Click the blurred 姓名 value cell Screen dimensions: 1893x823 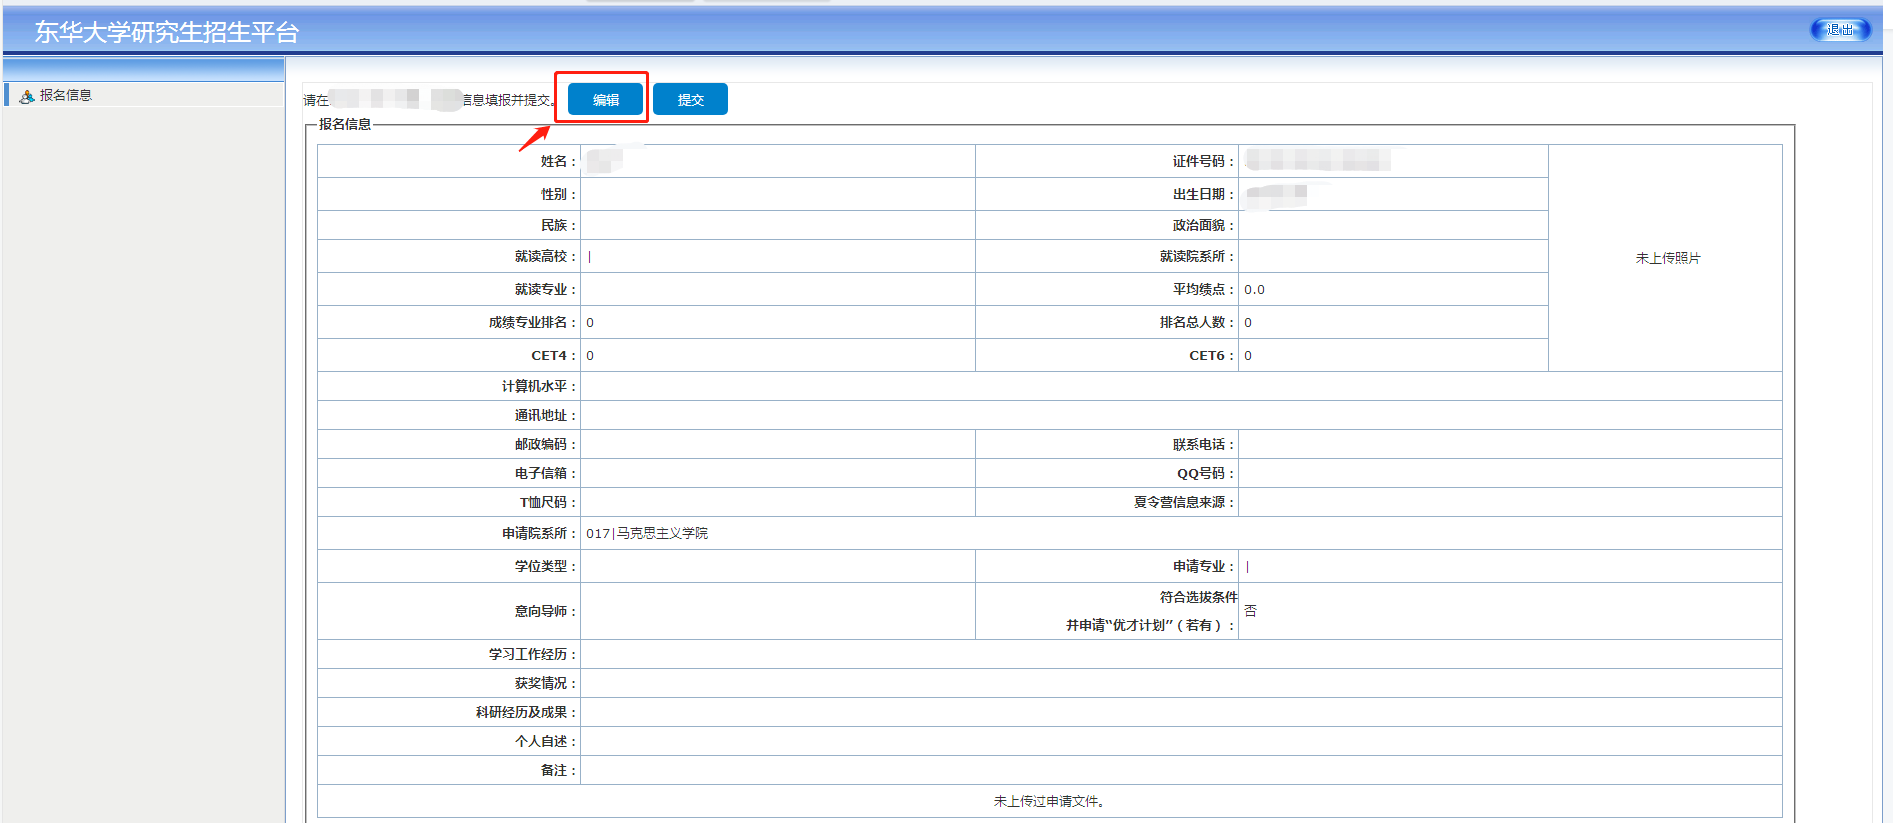tap(605, 161)
